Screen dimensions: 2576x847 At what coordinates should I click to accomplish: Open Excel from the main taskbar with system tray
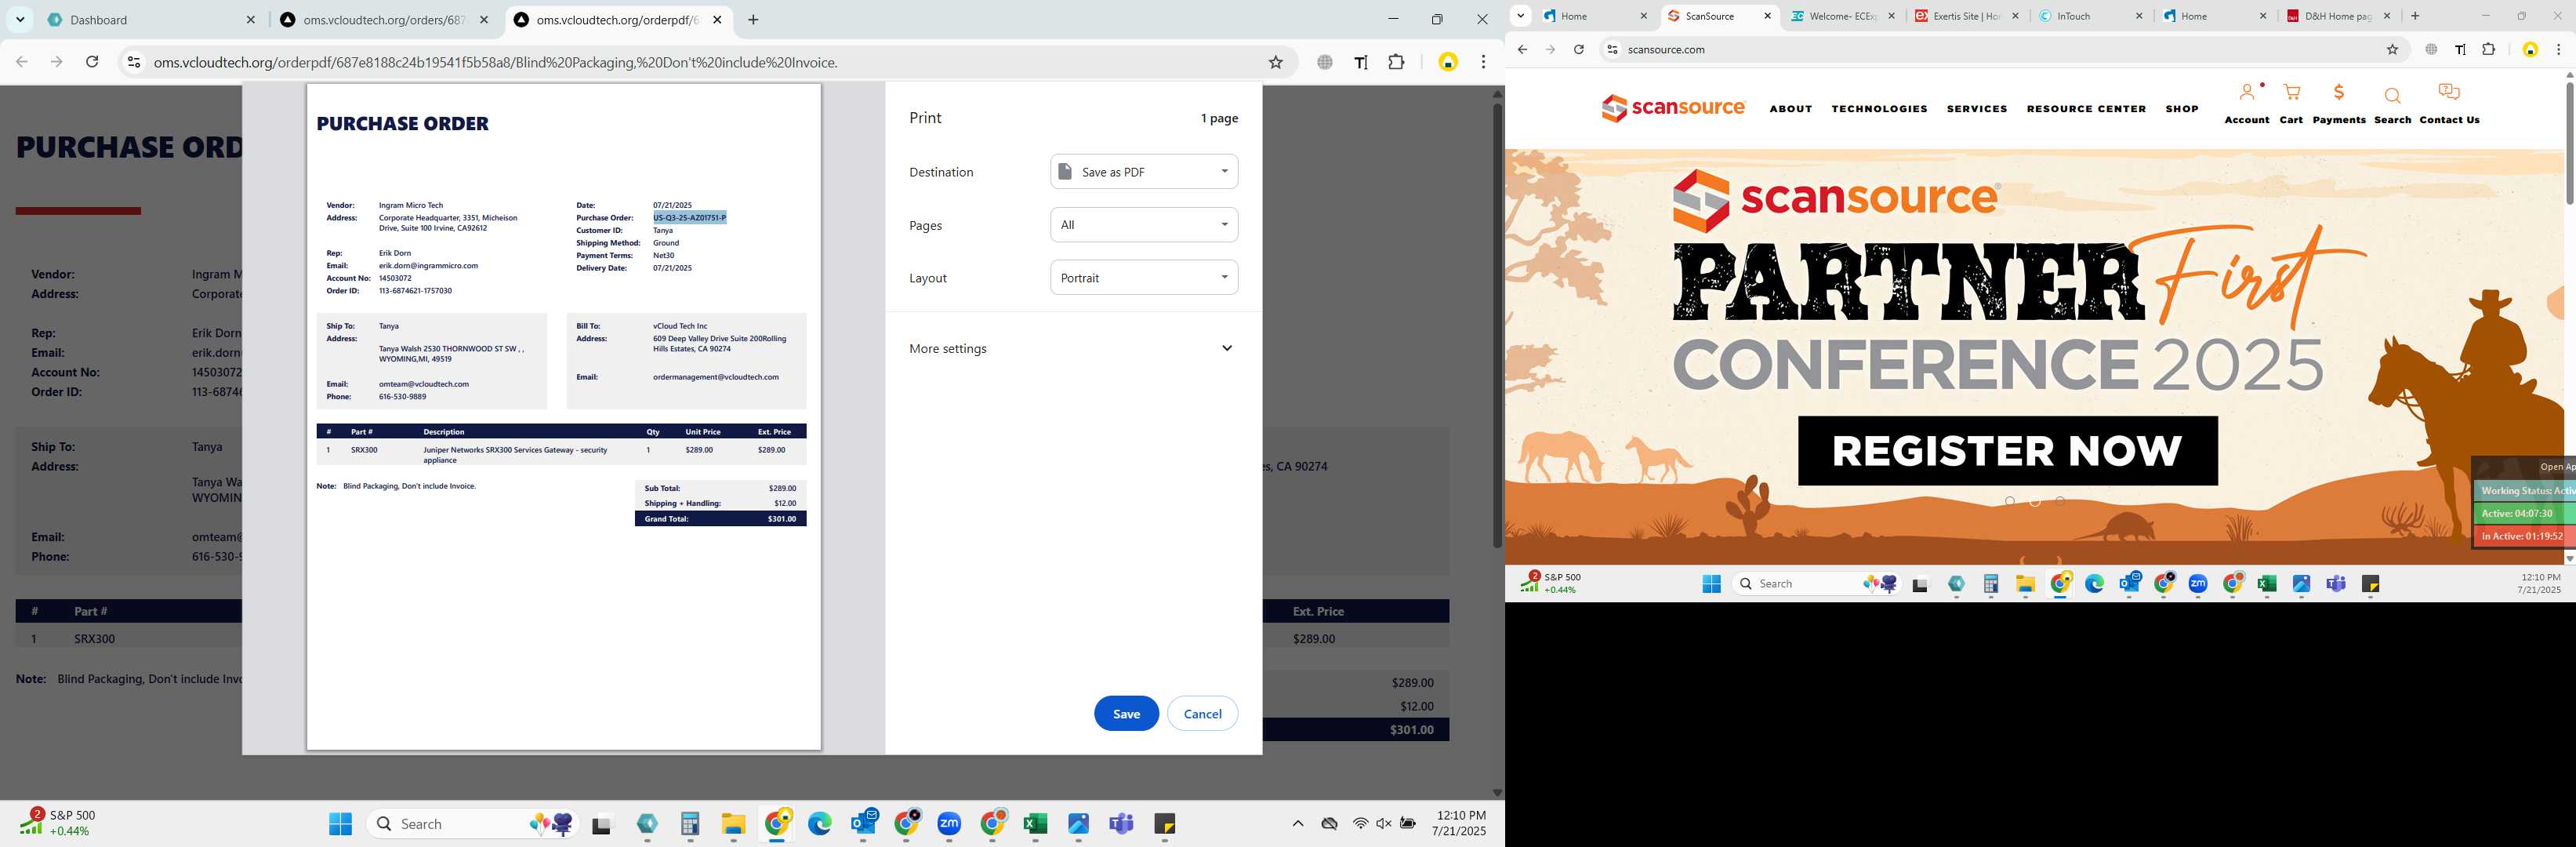pos(1035,824)
